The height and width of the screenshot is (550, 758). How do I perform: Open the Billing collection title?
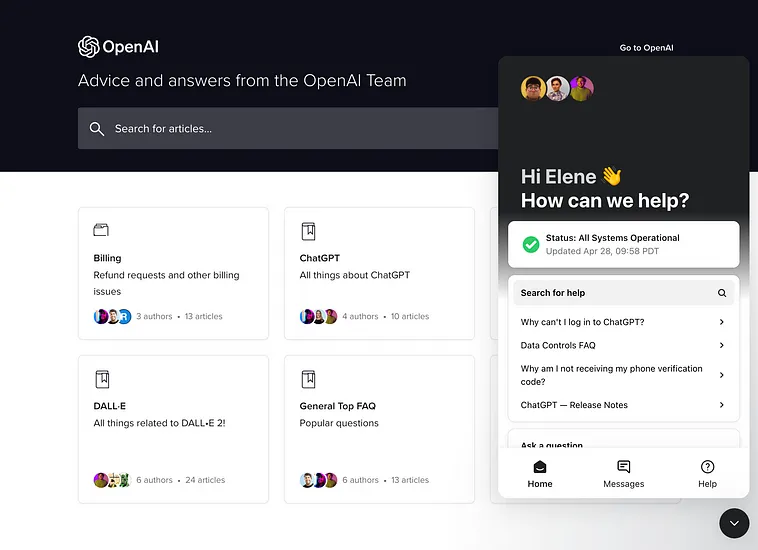coord(107,258)
